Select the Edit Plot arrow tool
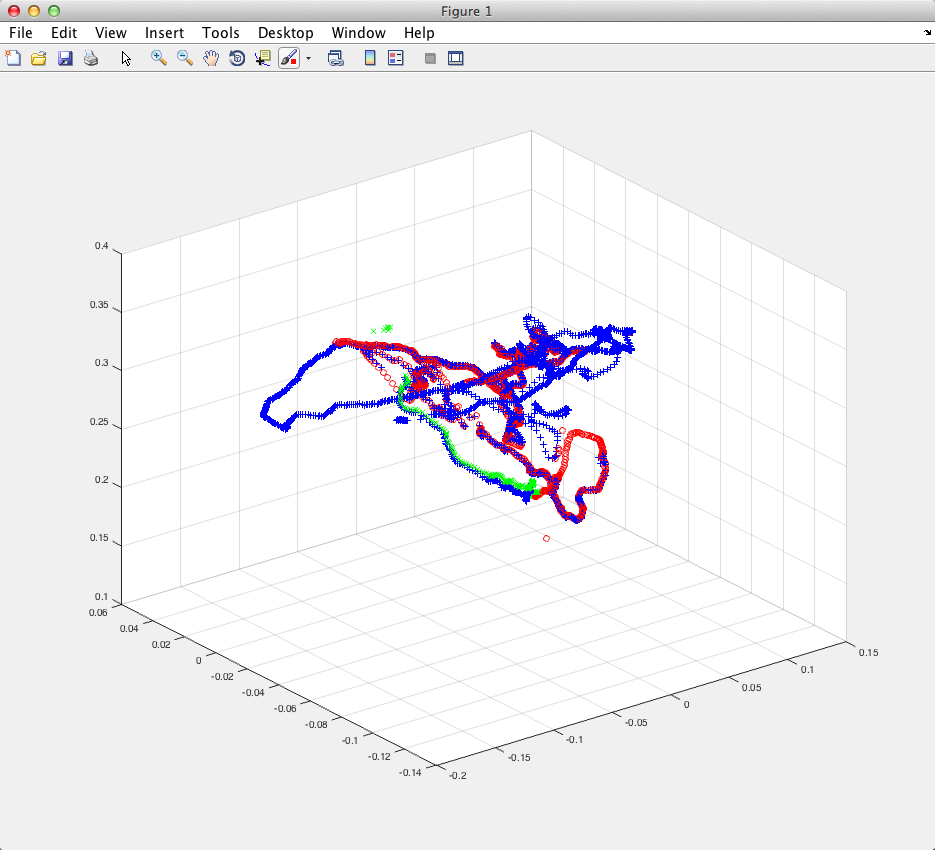The height and width of the screenshot is (850, 935). tap(126, 58)
